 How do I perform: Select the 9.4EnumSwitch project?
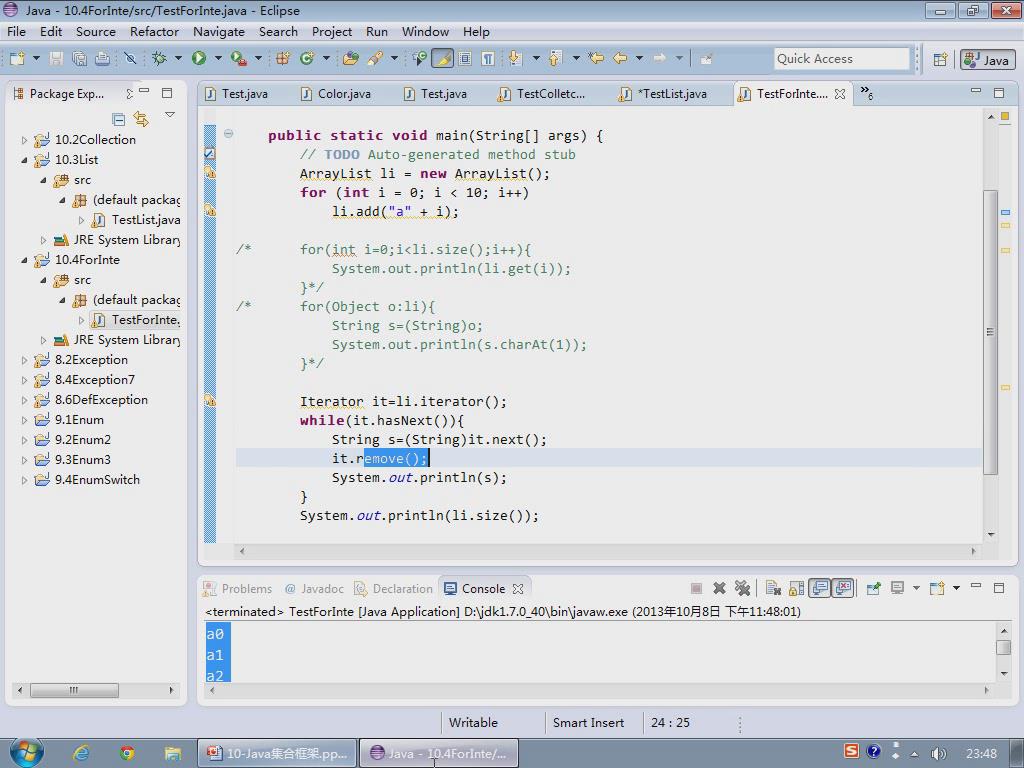88,480
